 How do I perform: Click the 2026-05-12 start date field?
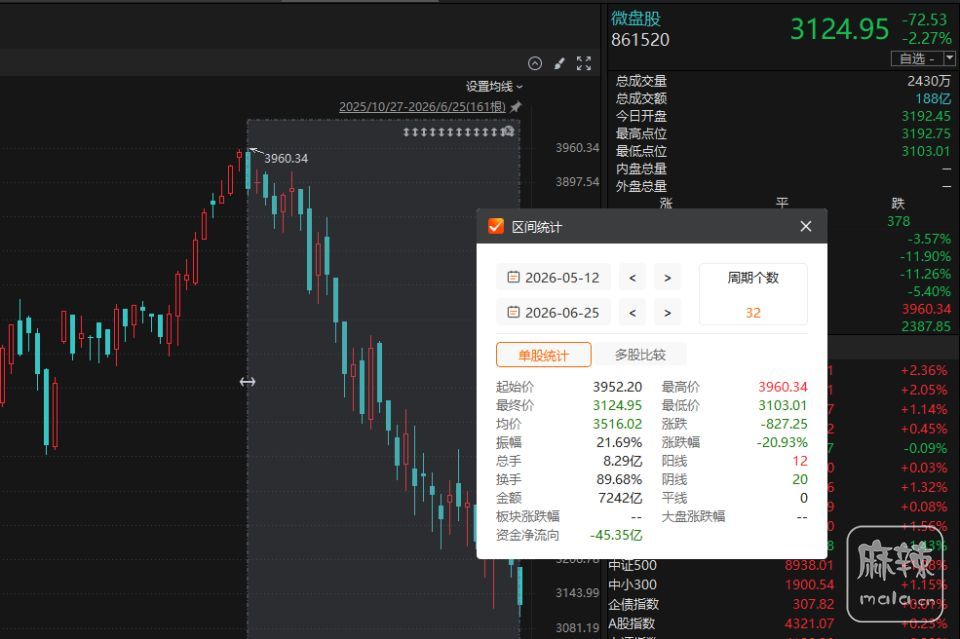553,277
